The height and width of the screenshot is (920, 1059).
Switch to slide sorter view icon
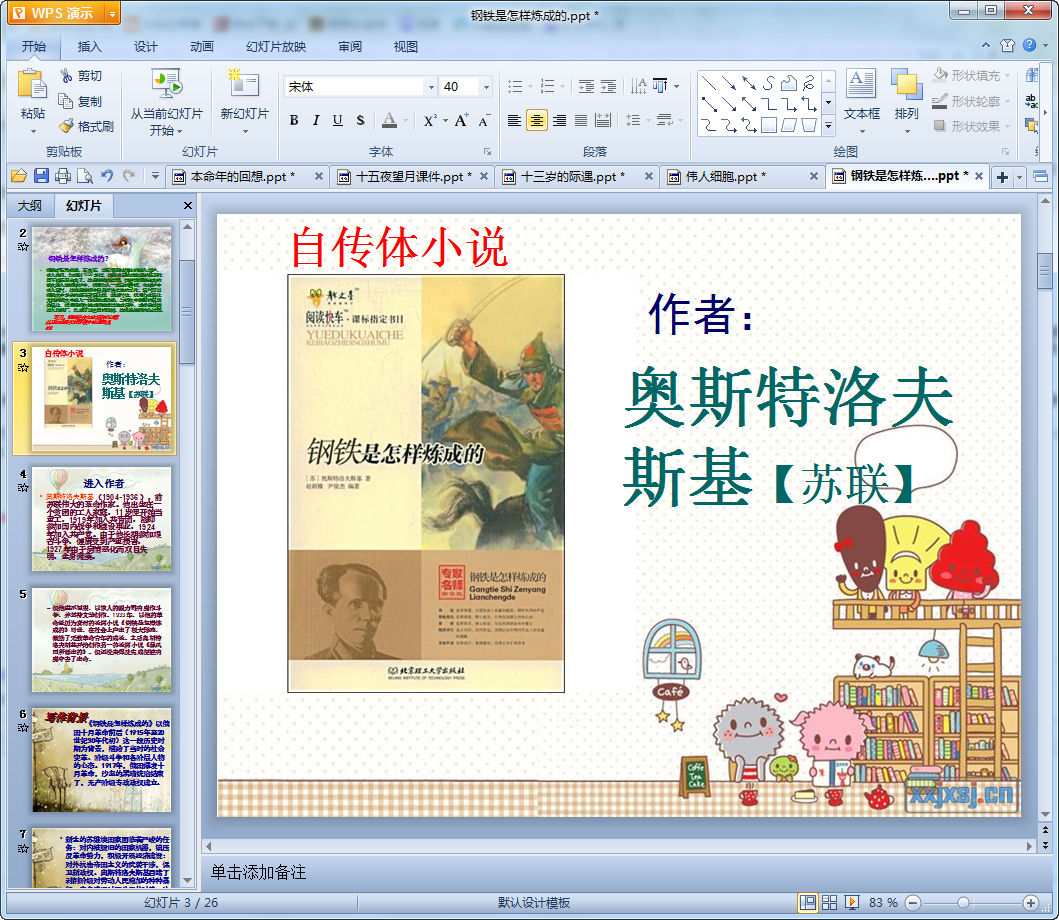click(829, 902)
